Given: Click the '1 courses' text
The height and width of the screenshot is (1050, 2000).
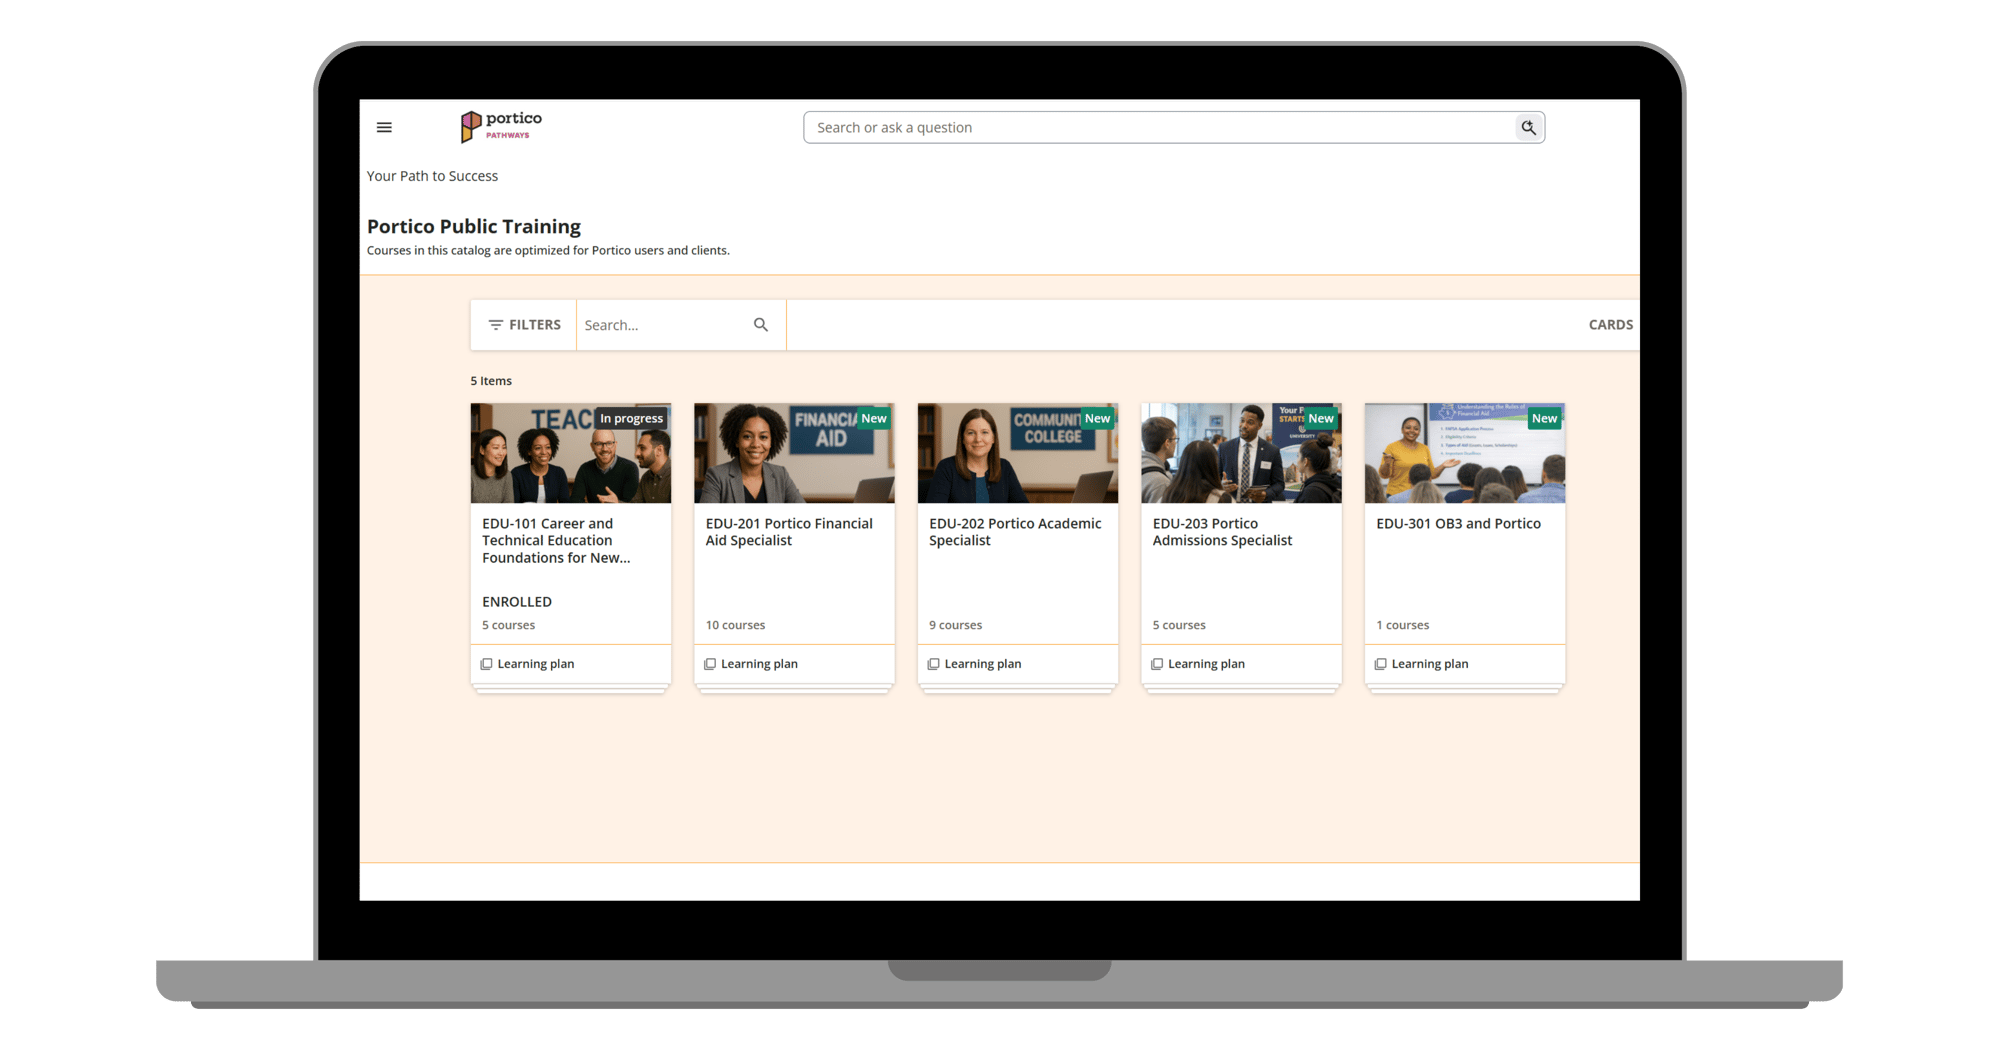Looking at the screenshot, I should pos(1402,625).
